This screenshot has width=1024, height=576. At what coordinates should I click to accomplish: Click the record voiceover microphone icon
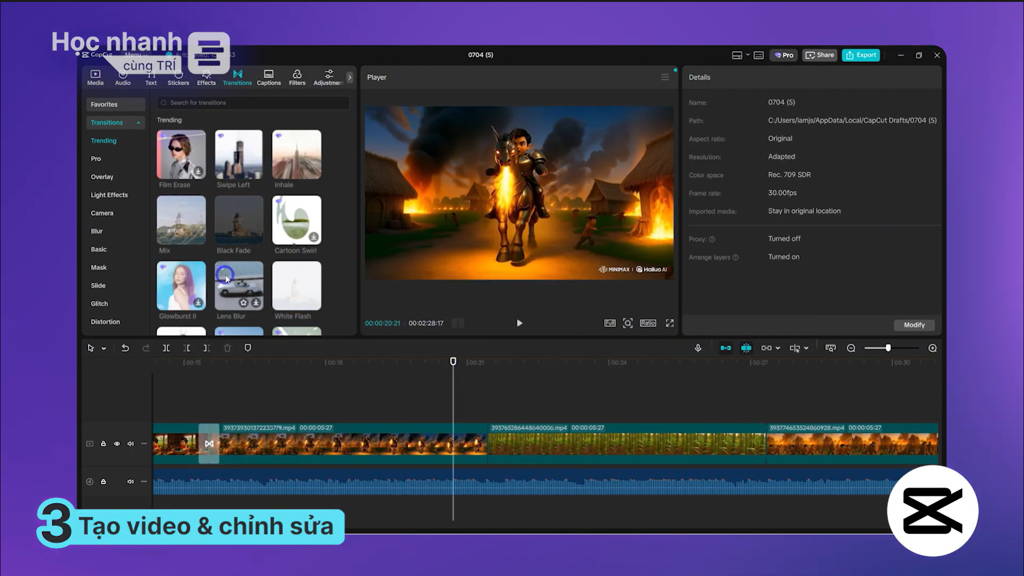(697, 348)
